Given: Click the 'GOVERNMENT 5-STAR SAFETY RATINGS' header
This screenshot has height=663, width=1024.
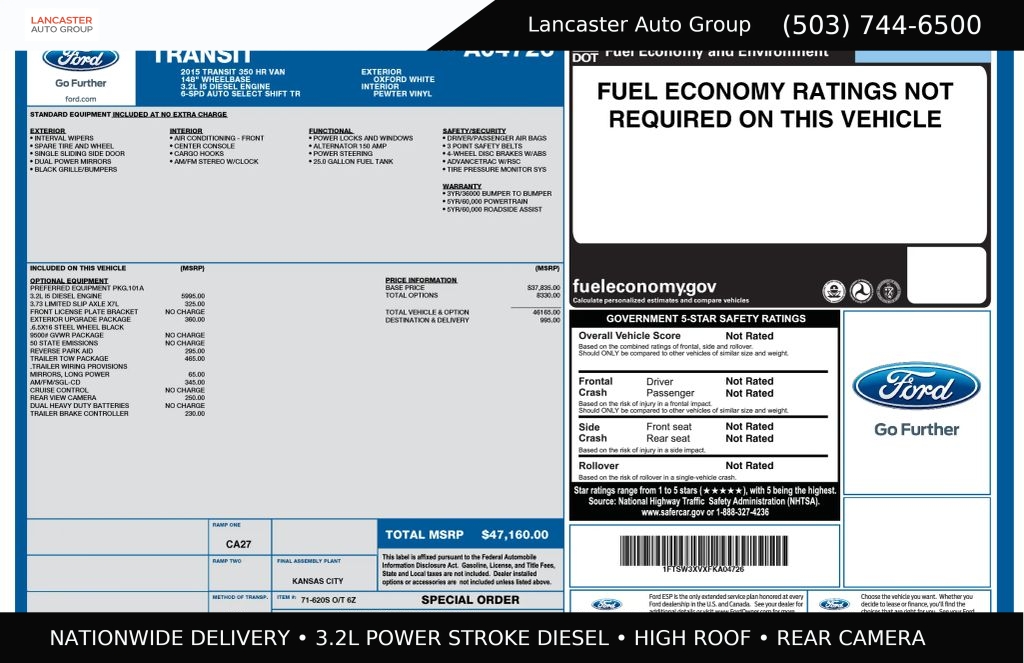Looking at the screenshot, I should click(x=706, y=319).
